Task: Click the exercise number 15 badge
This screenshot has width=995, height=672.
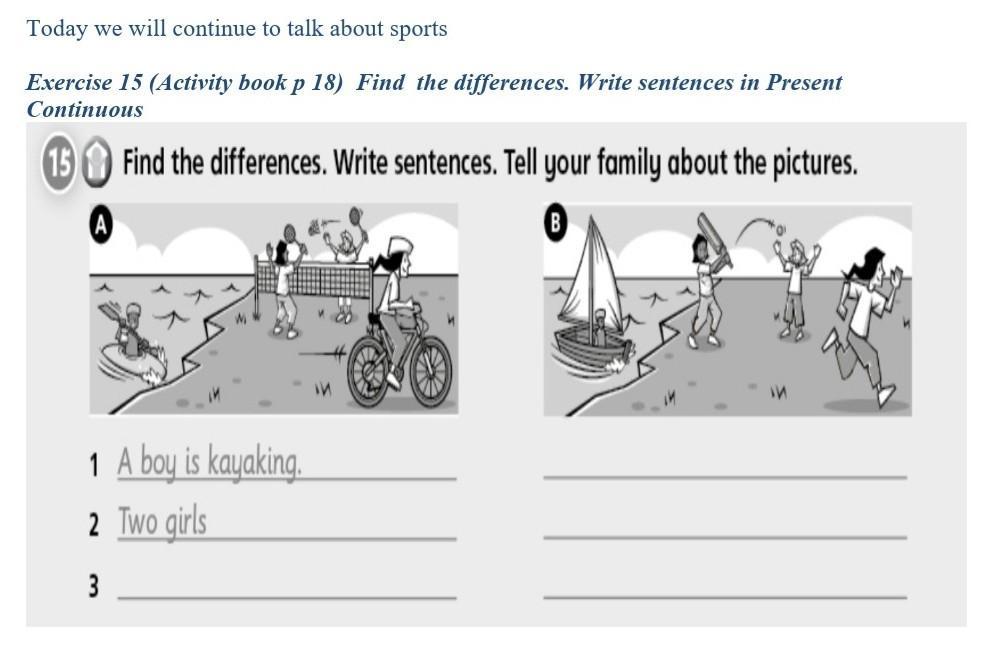Action: coord(58,163)
